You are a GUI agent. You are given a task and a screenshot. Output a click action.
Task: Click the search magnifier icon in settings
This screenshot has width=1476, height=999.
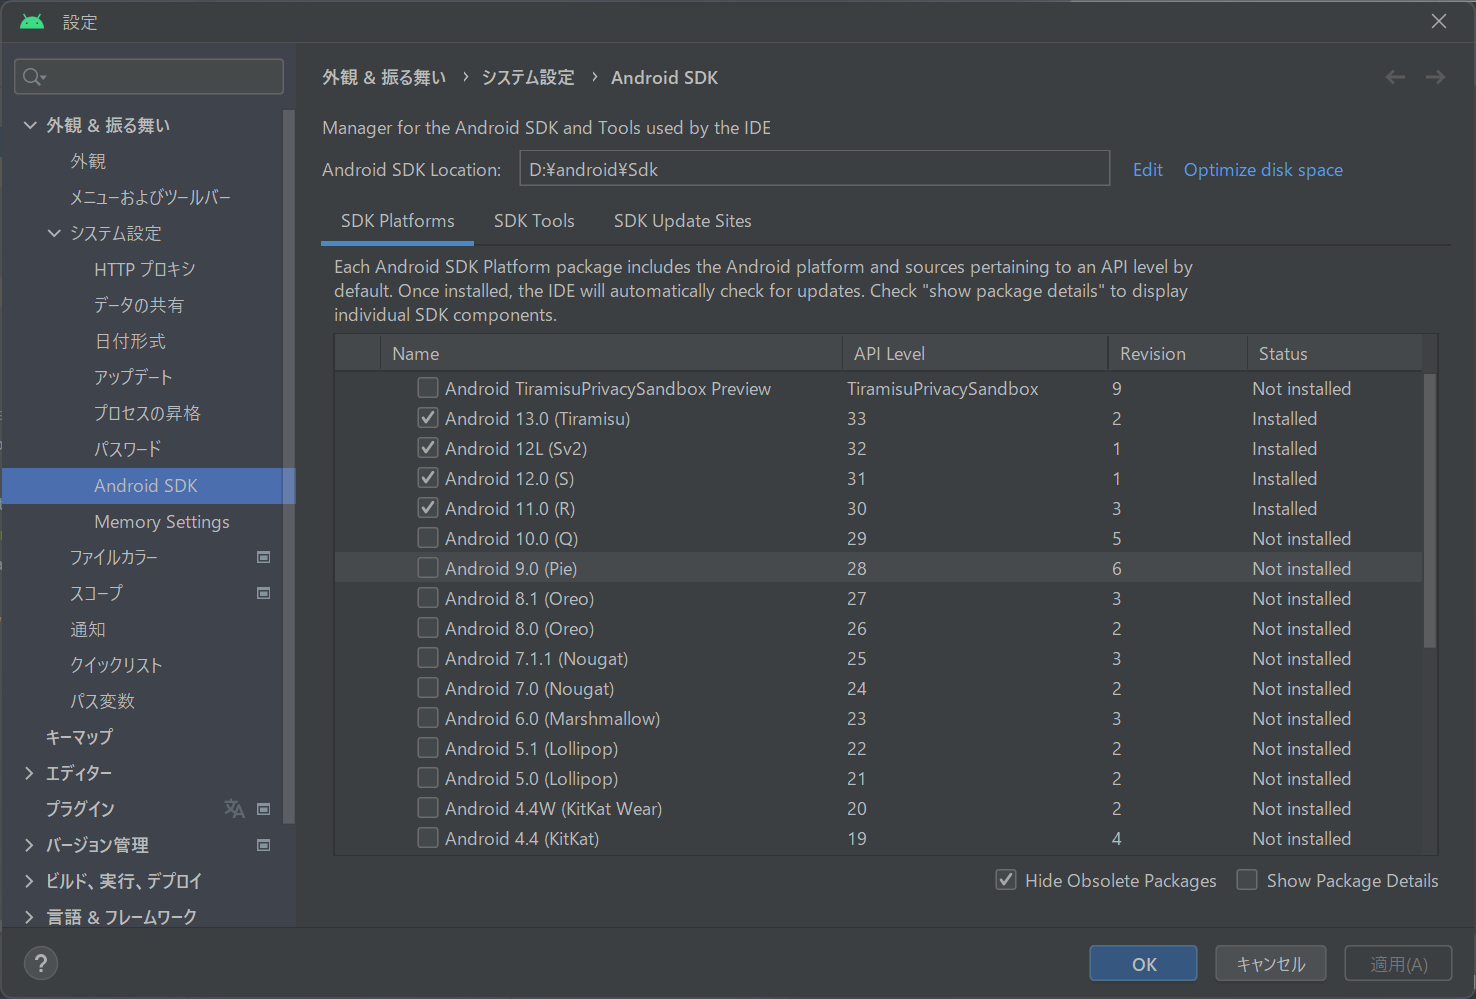[33, 77]
